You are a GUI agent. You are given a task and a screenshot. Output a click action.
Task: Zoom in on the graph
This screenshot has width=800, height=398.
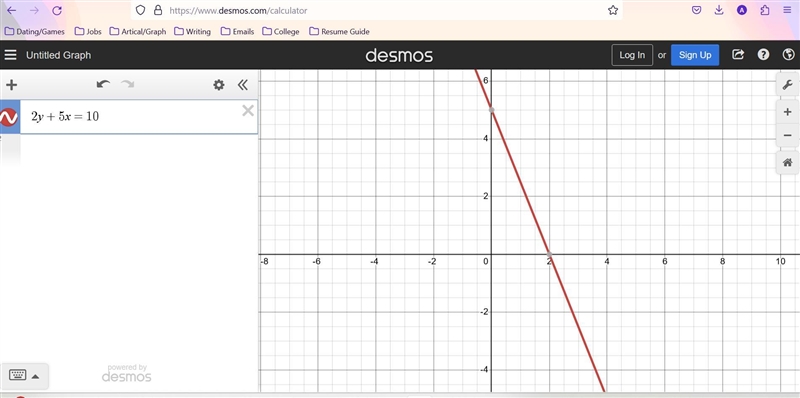pos(787,112)
